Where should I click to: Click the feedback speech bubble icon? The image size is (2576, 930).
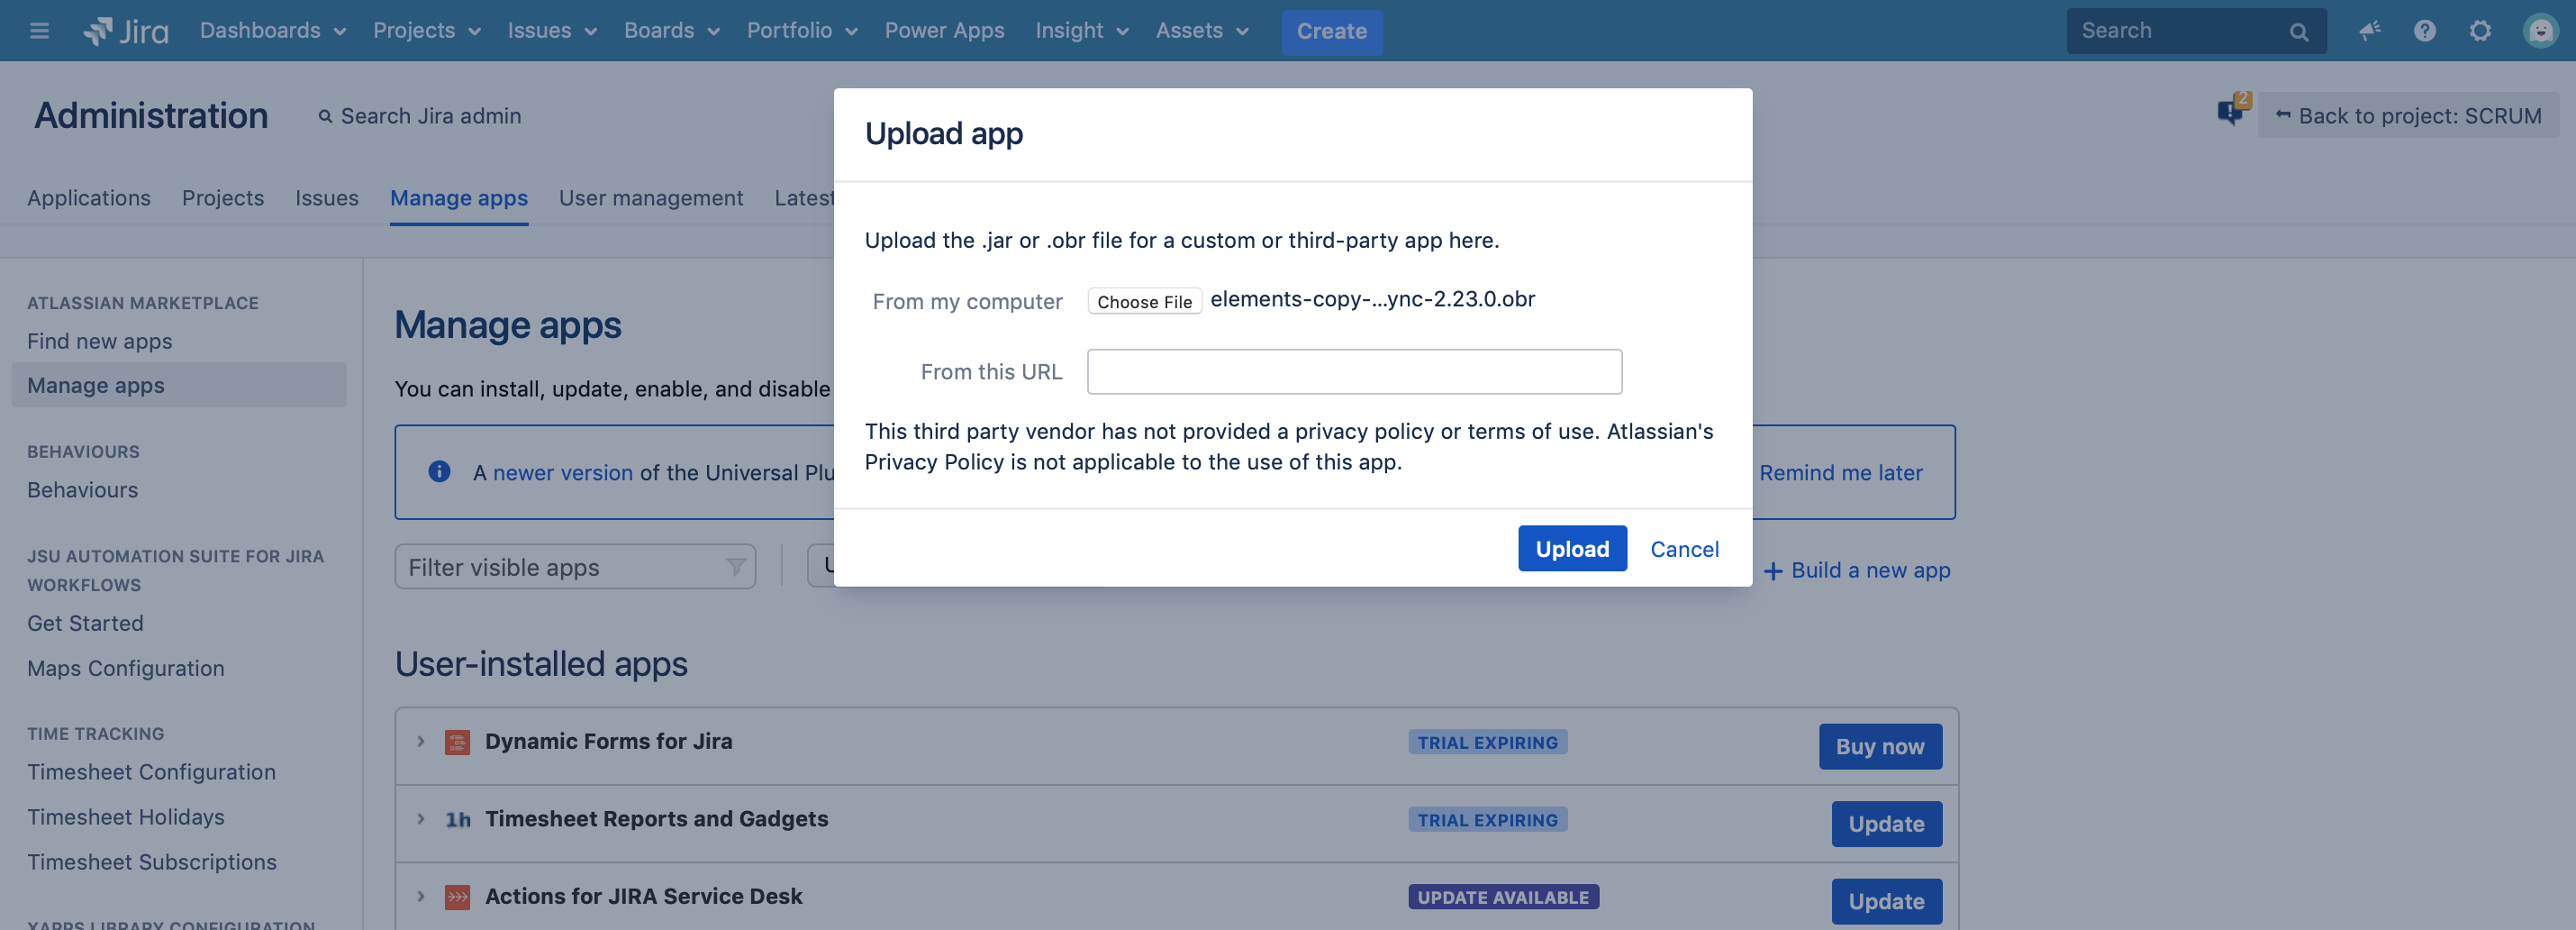pos(2229,111)
